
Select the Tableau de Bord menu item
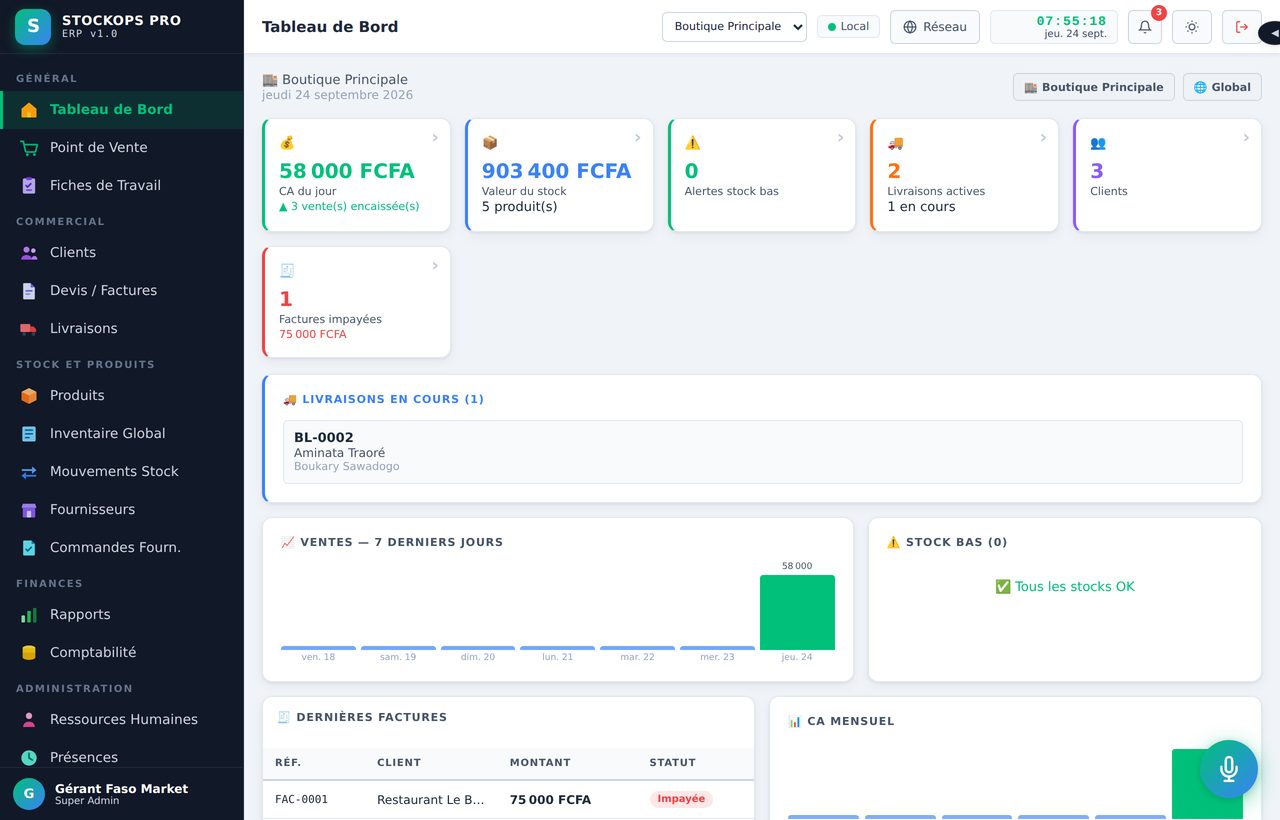pyautogui.click(x=122, y=110)
